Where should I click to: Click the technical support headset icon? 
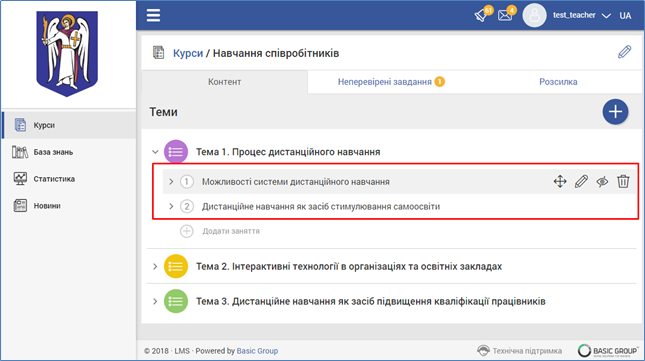483,350
